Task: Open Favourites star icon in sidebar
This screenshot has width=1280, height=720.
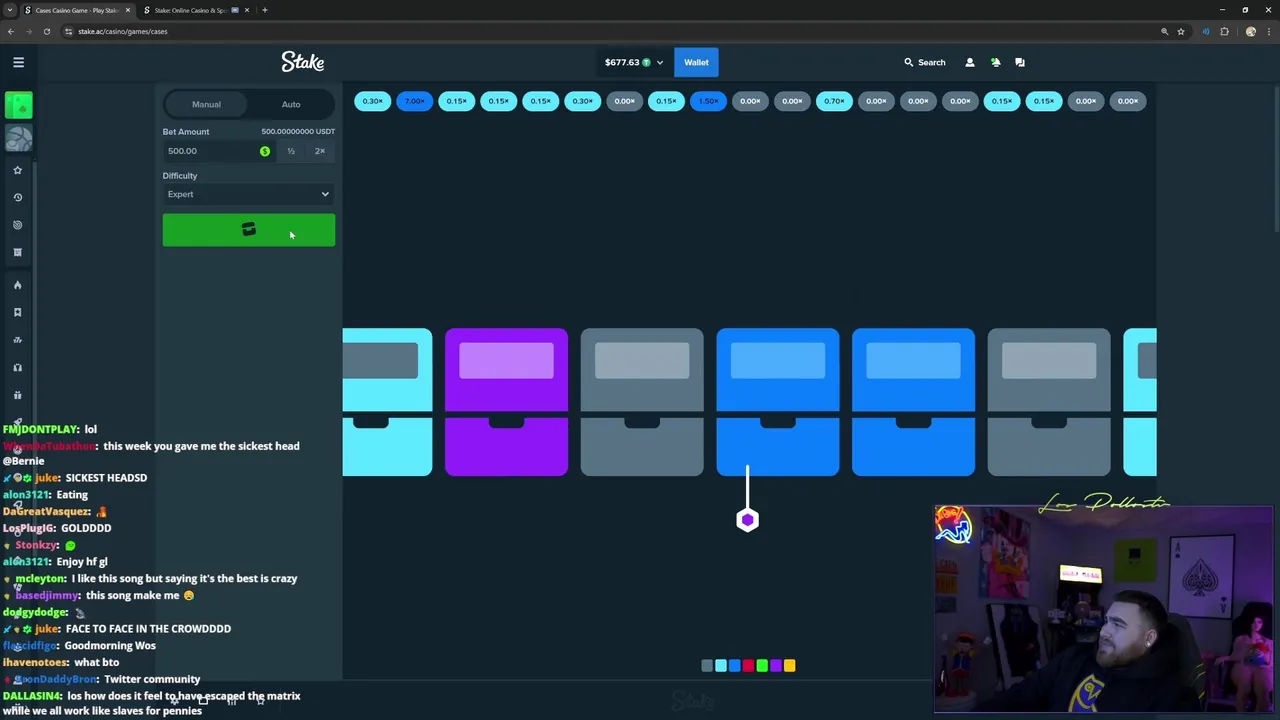Action: click(17, 170)
